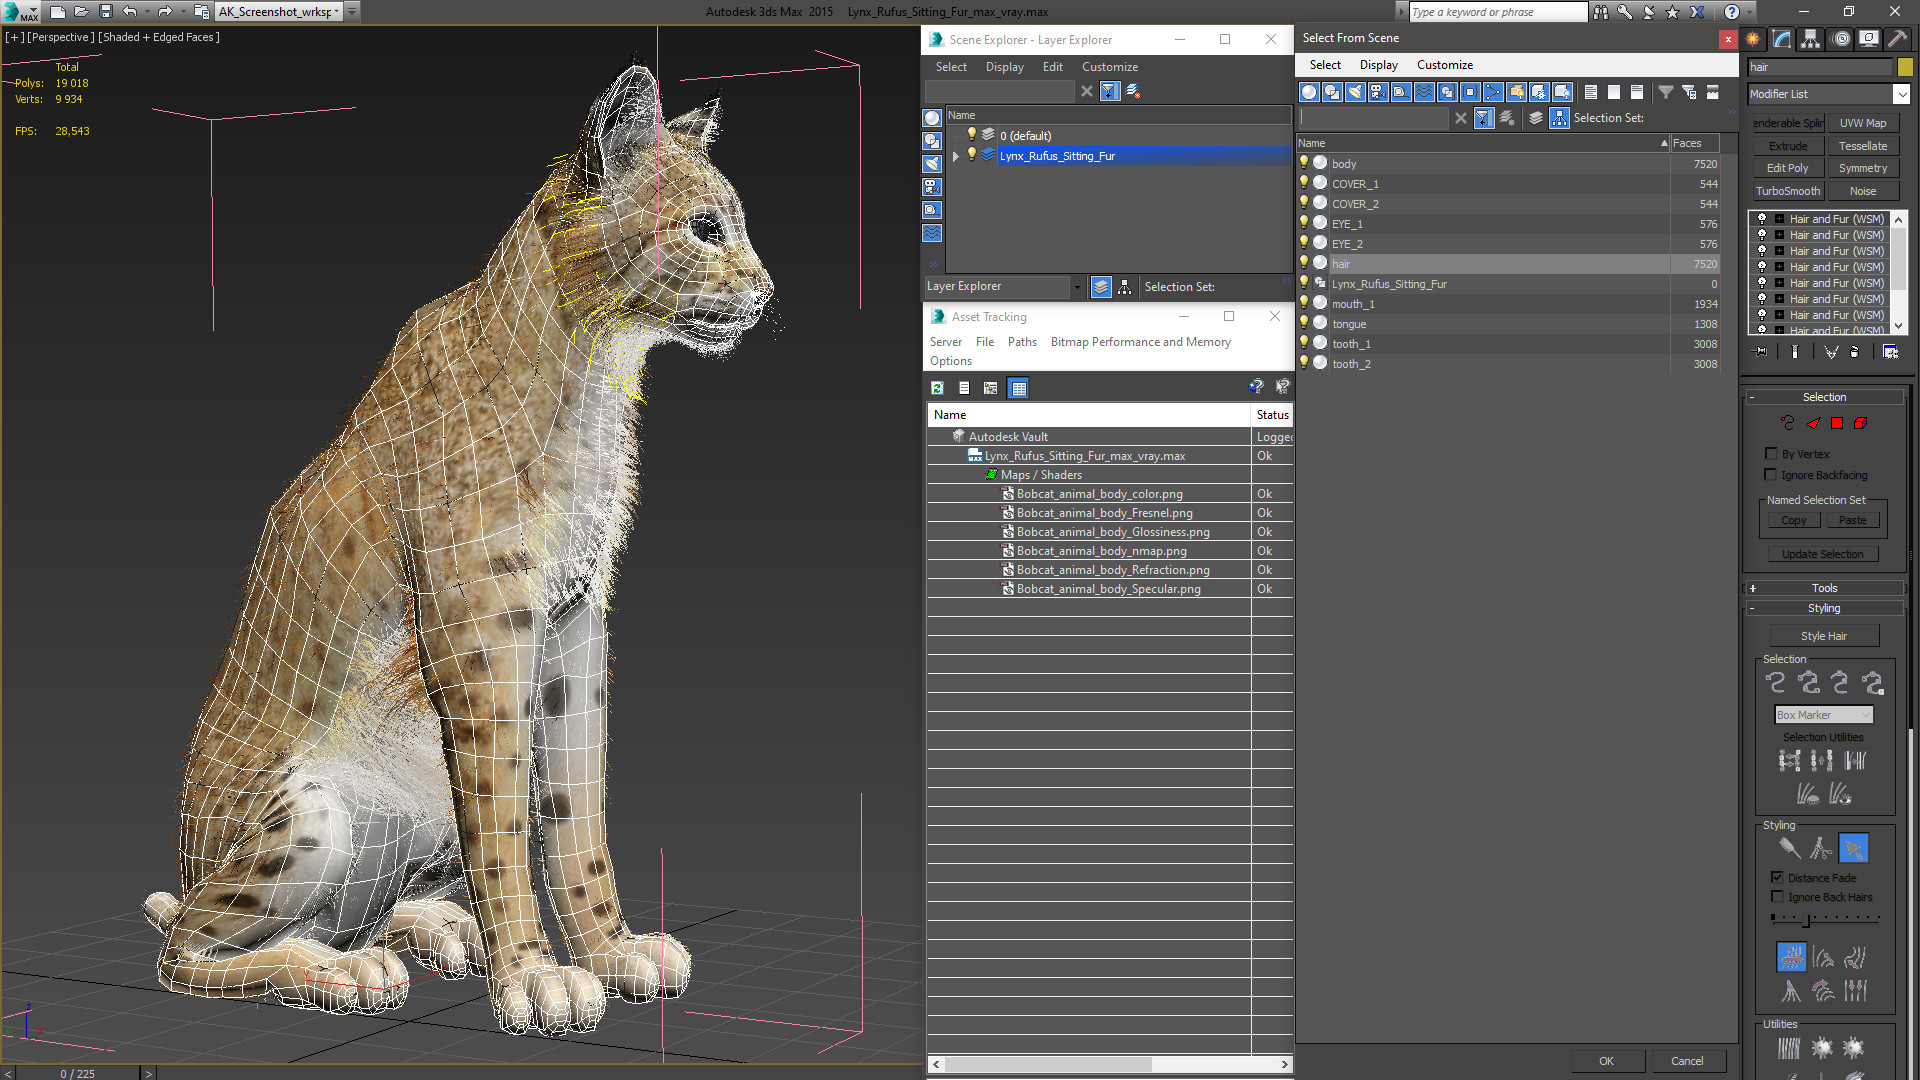The width and height of the screenshot is (1920, 1080).
Task: Click the Update Selection button
Action: coord(1824,554)
